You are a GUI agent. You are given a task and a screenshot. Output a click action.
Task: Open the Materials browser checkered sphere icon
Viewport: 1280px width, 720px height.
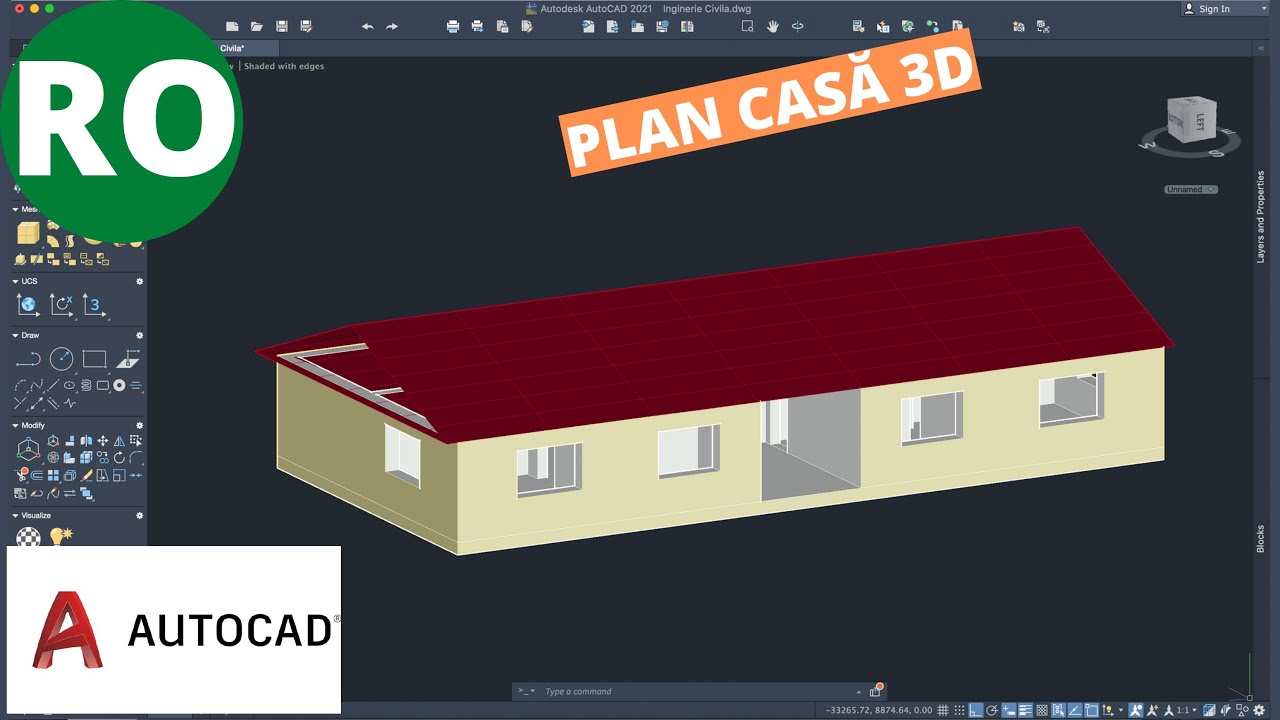point(29,537)
